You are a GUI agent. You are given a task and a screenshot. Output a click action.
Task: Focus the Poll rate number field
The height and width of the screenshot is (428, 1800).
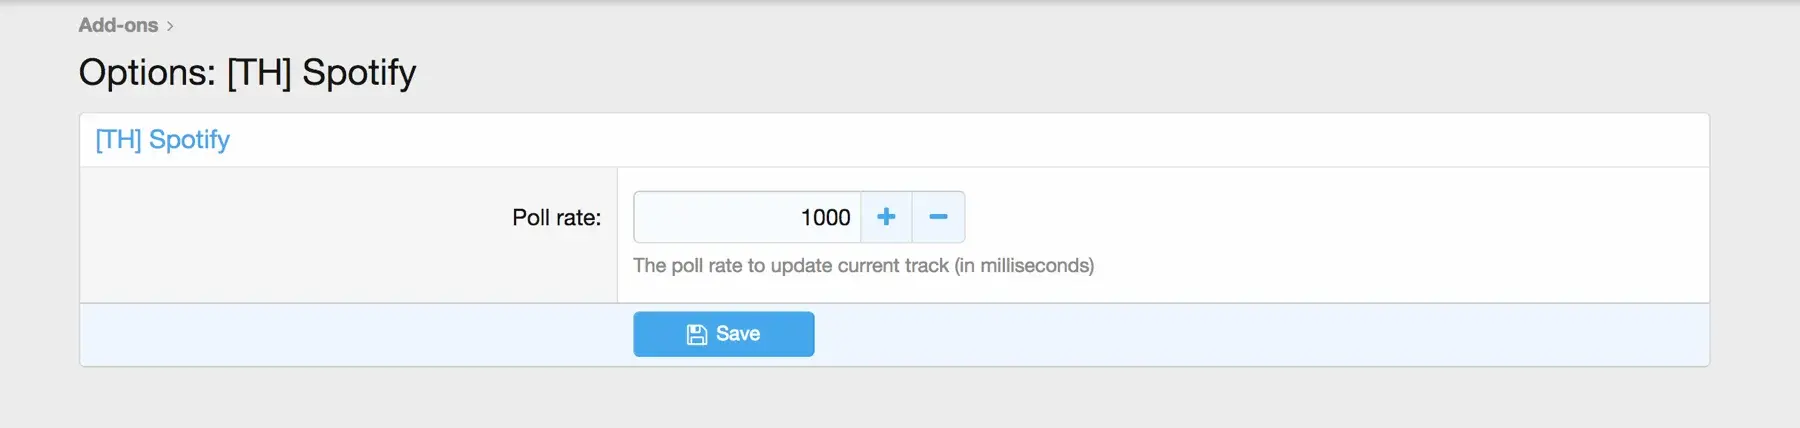click(746, 217)
